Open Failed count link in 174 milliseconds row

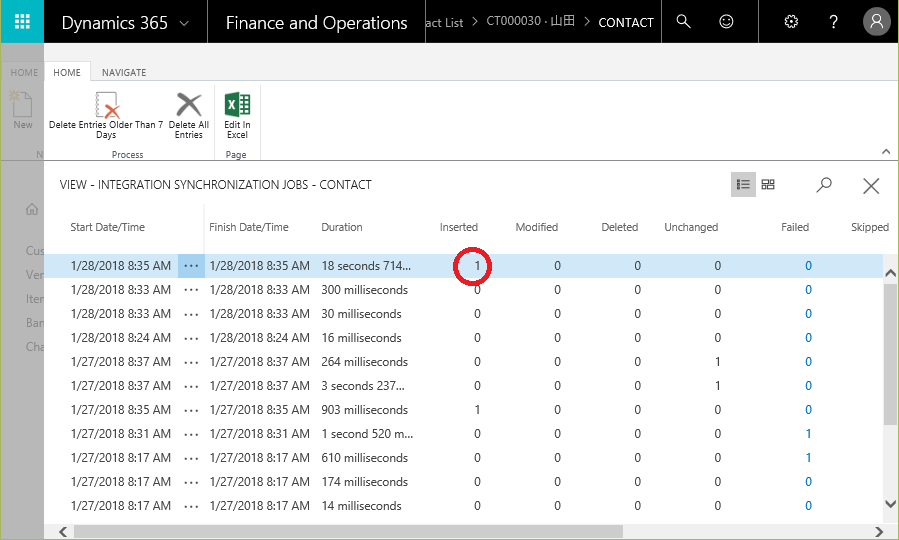(x=808, y=482)
